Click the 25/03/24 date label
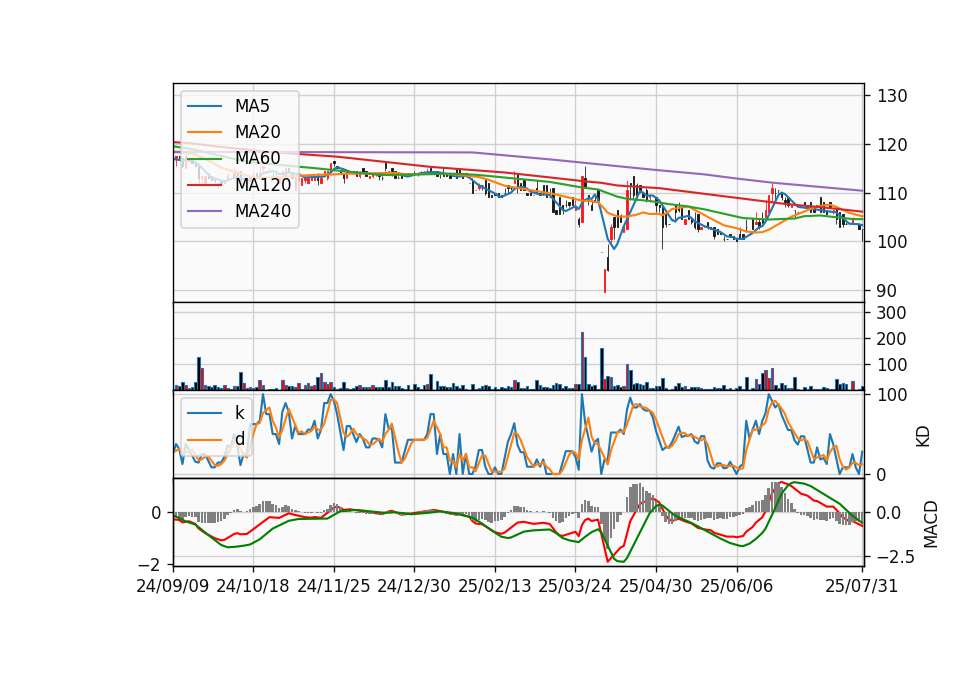This screenshot has height=690, width=960. click(575, 586)
